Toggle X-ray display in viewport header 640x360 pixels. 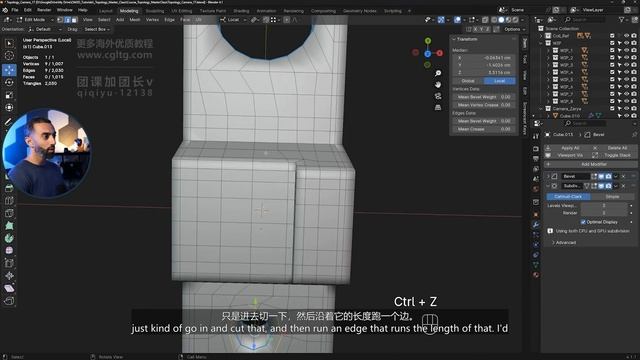(x=485, y=20)
